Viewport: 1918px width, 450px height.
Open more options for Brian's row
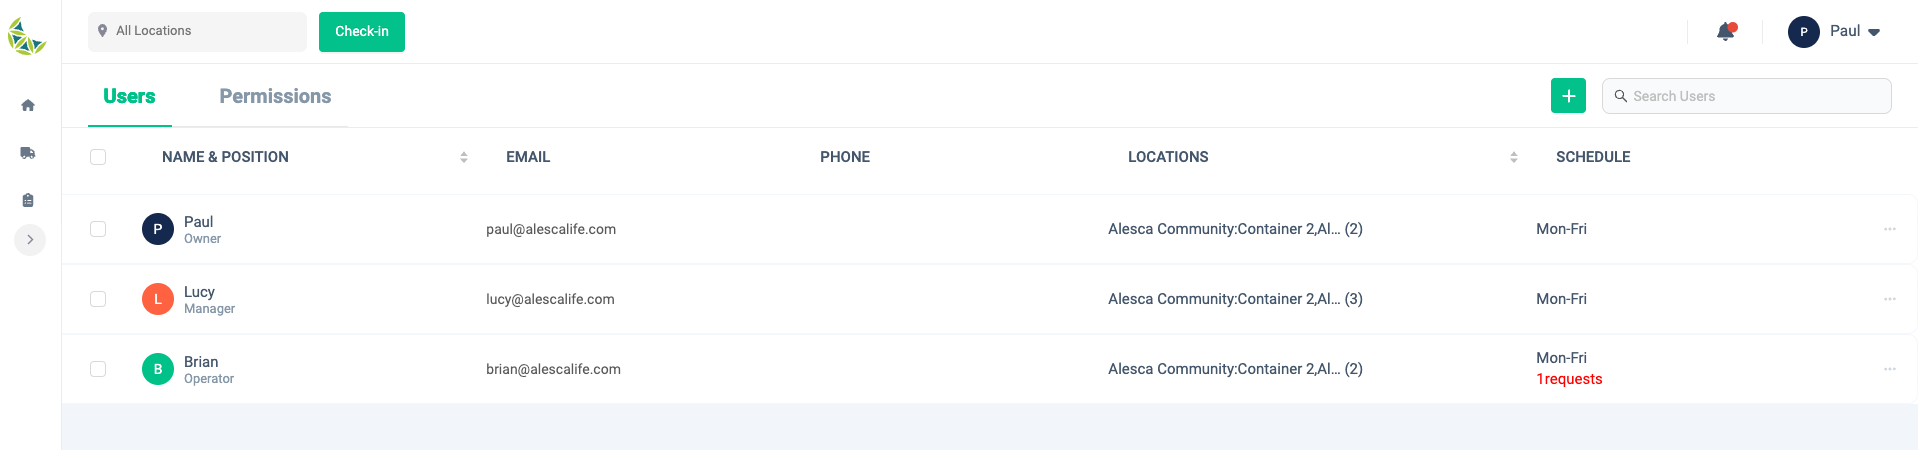pos(1890,369)
